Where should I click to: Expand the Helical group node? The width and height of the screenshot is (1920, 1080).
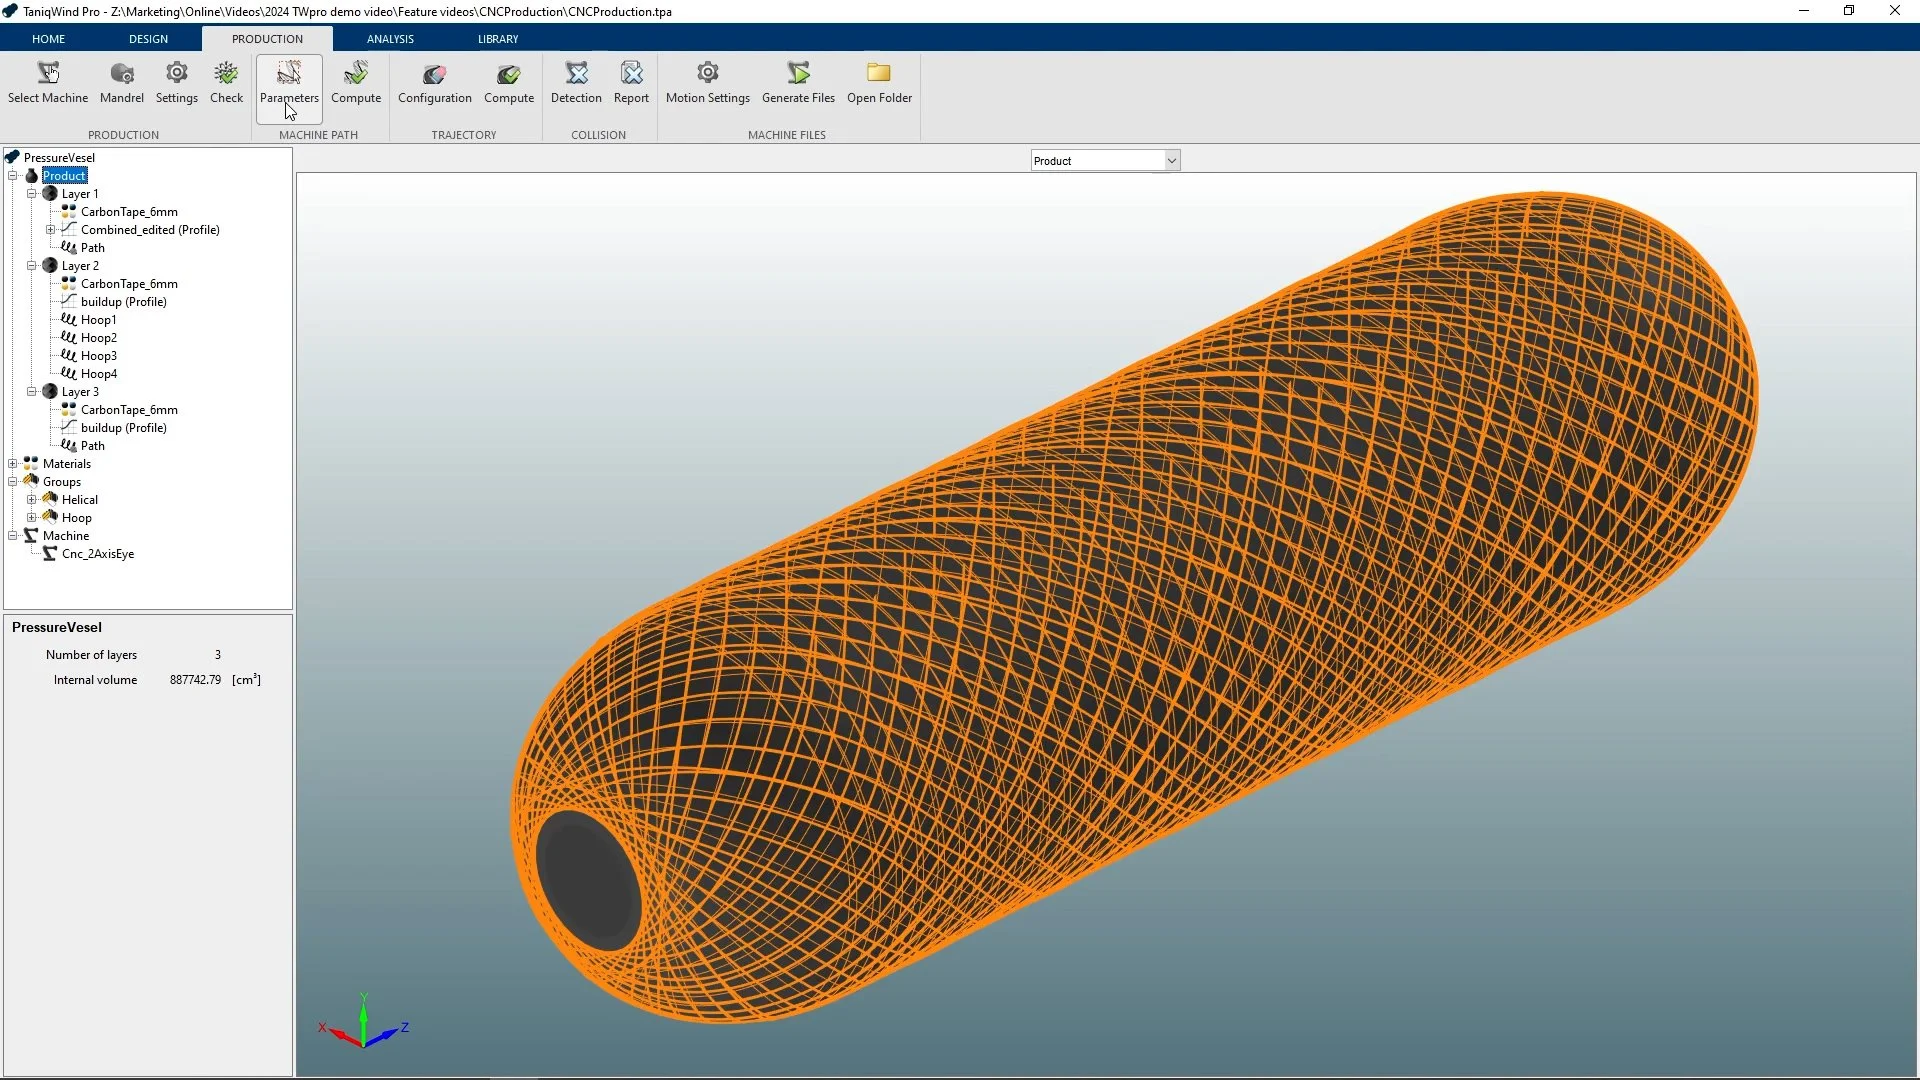coord(31,499)
